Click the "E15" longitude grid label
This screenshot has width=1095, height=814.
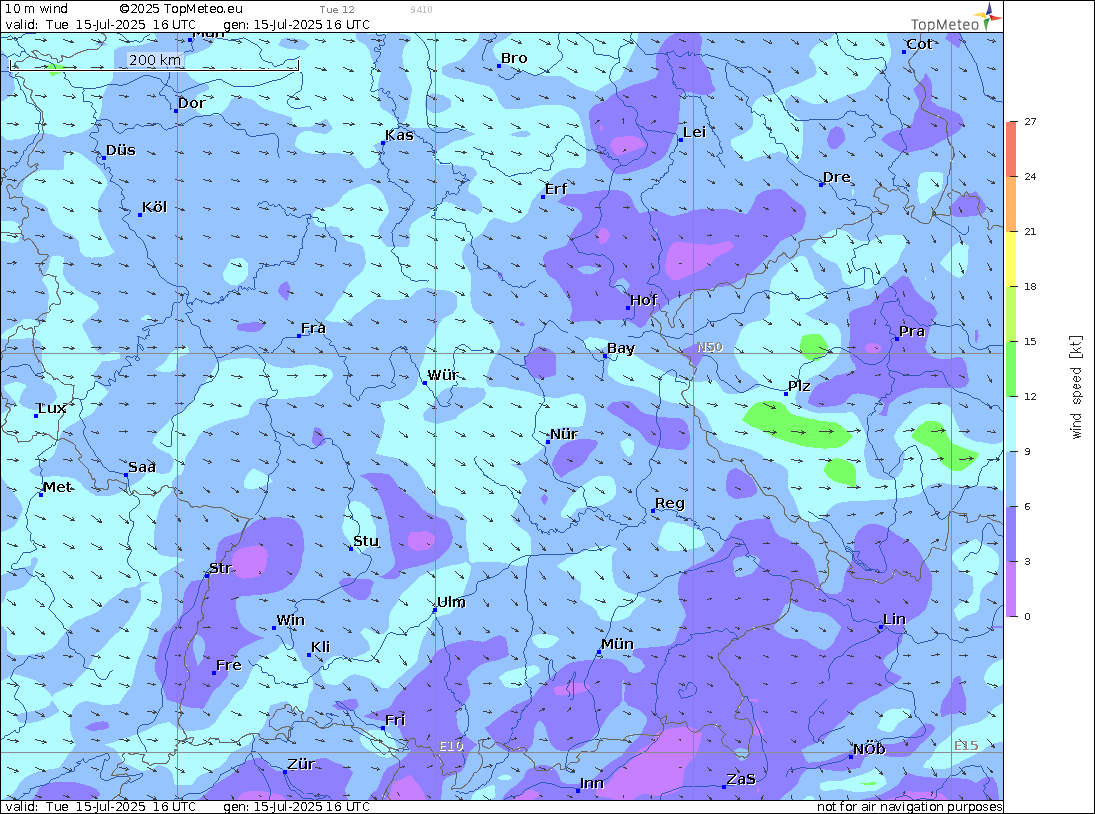966,746
